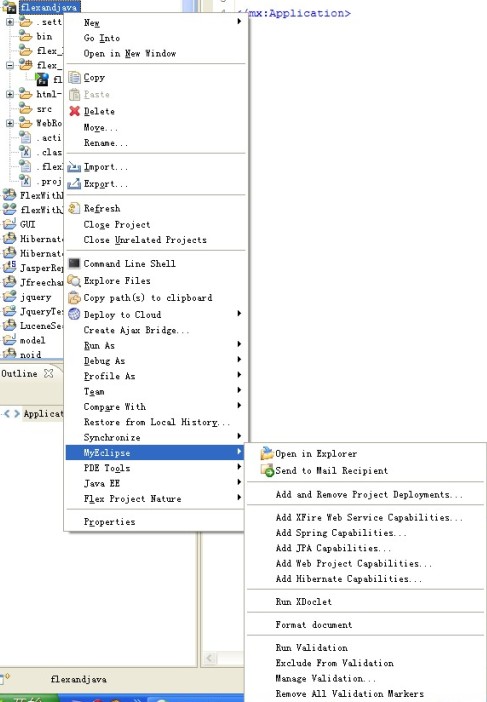This screenshot has width=487, height=702.
Task: Expand the WebRoot folder node
Action: (10, 123)
